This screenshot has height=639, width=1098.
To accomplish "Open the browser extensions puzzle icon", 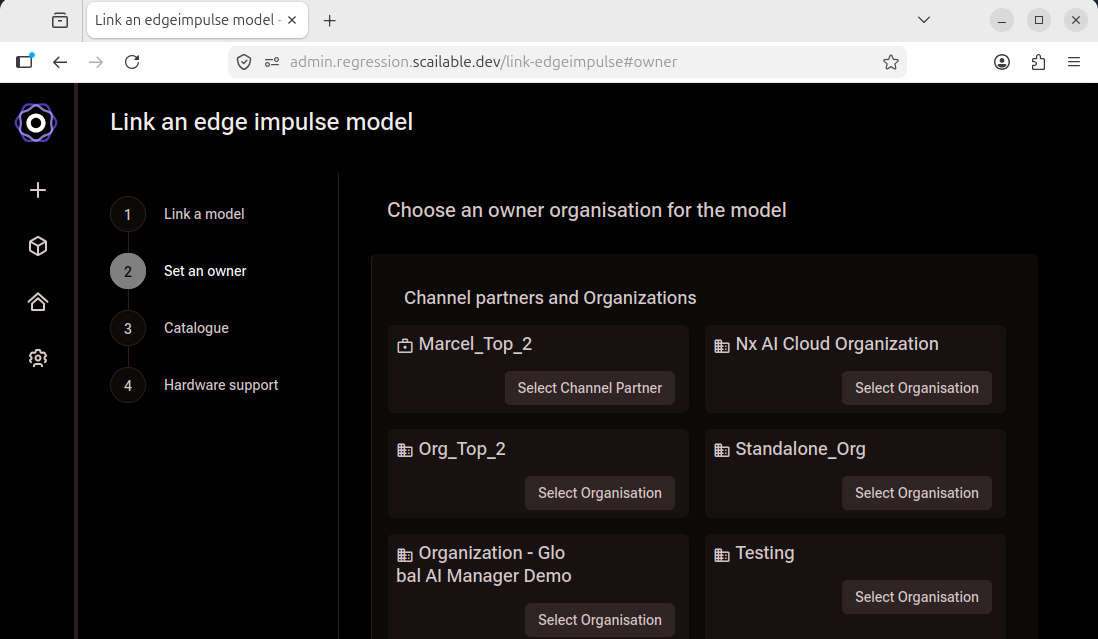I will [1038, 62].
